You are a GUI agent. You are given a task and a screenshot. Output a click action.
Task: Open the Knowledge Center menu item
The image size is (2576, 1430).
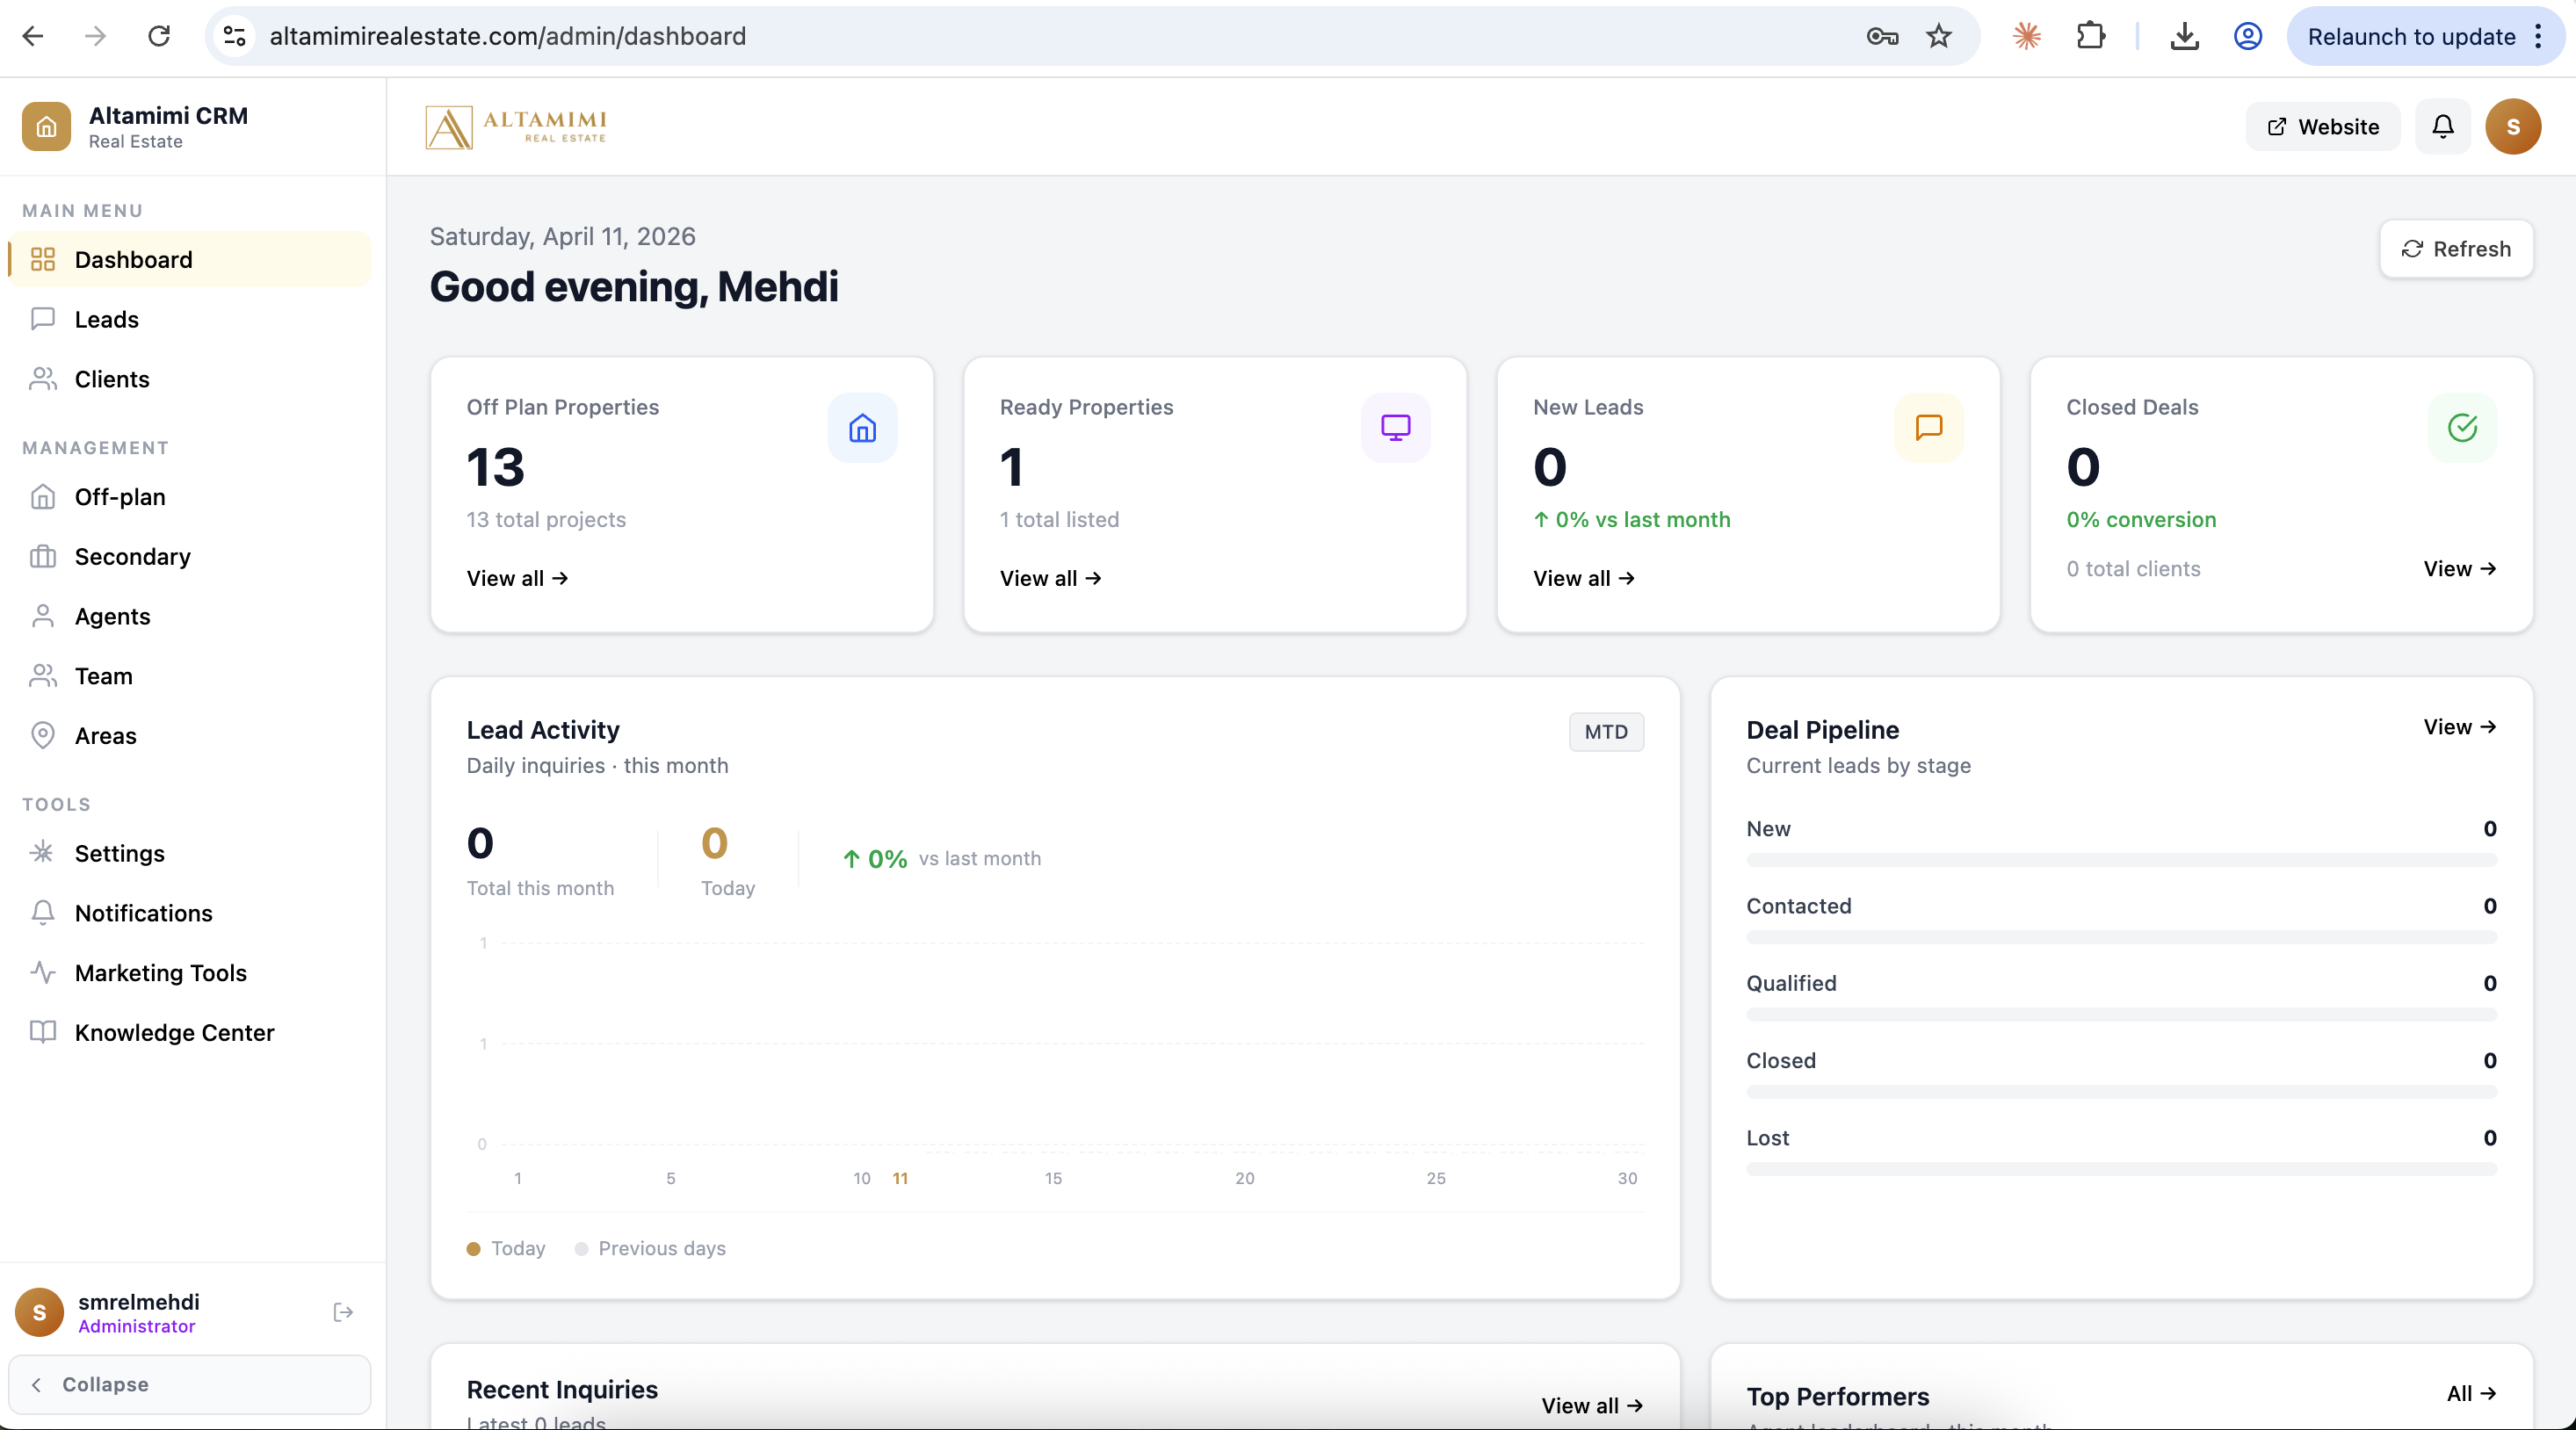pos(174,1033)
